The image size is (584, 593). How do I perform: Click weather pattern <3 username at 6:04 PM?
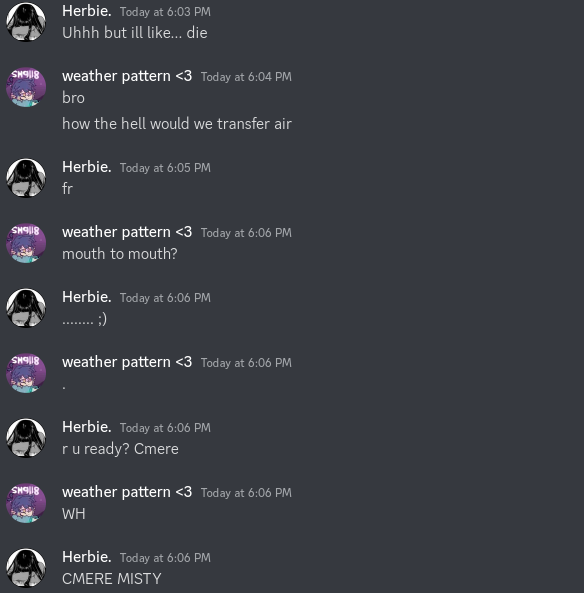[127, 76]
